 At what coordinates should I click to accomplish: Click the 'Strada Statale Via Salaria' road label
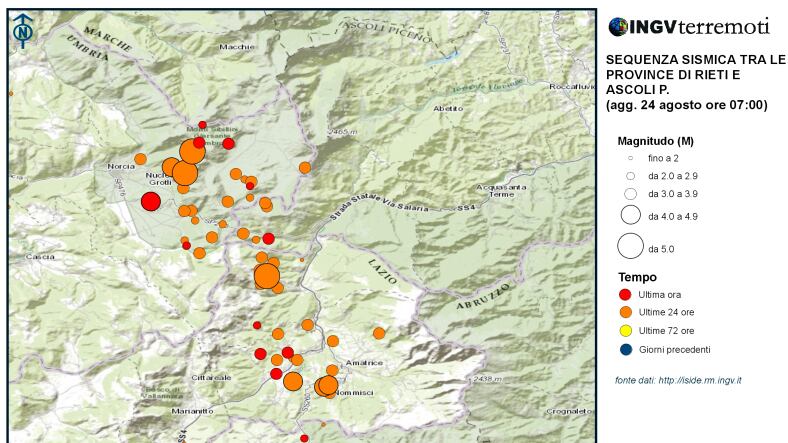point(380,208)
